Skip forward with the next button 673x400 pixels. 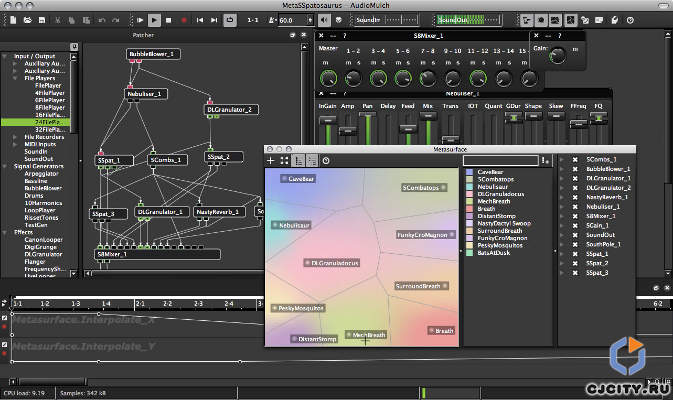pos(214,20)
